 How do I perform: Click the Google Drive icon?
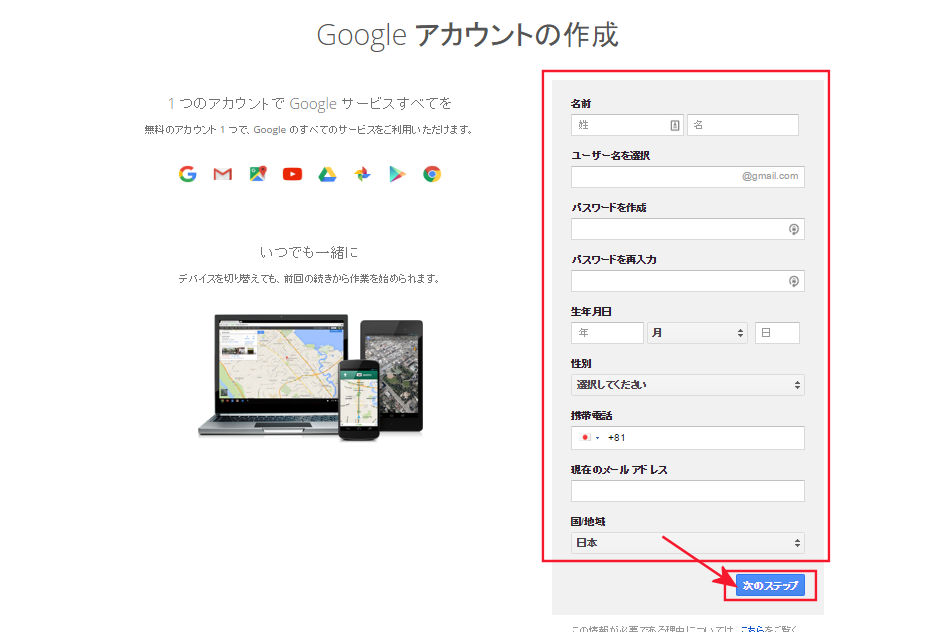pyautogui.click(x=327, y=174)
